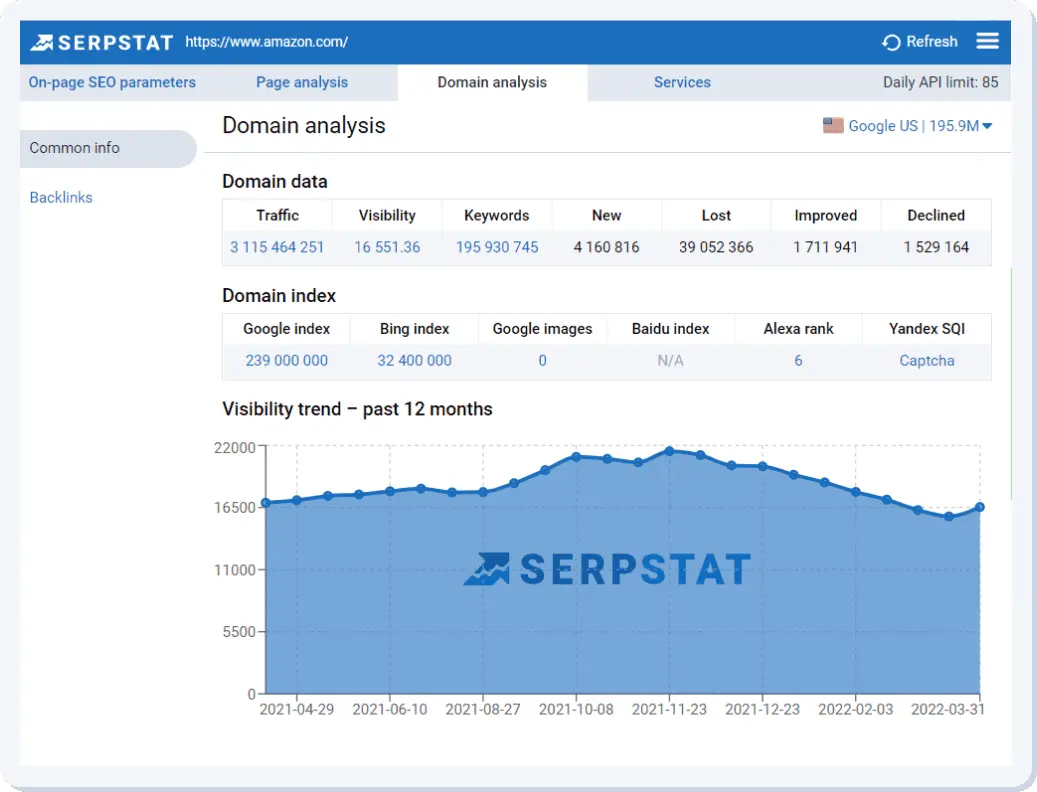Click the US flag icon
Viewport: 1037px width, 792px height.
(x=833, y=126)
